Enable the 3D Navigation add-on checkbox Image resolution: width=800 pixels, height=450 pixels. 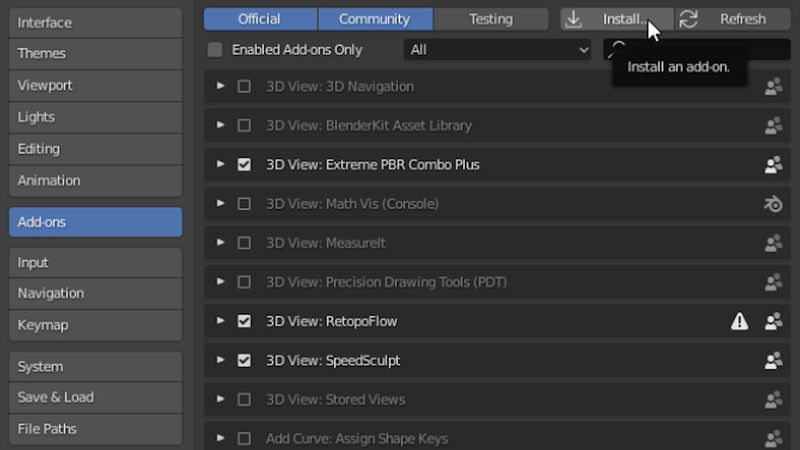[244, 86]
